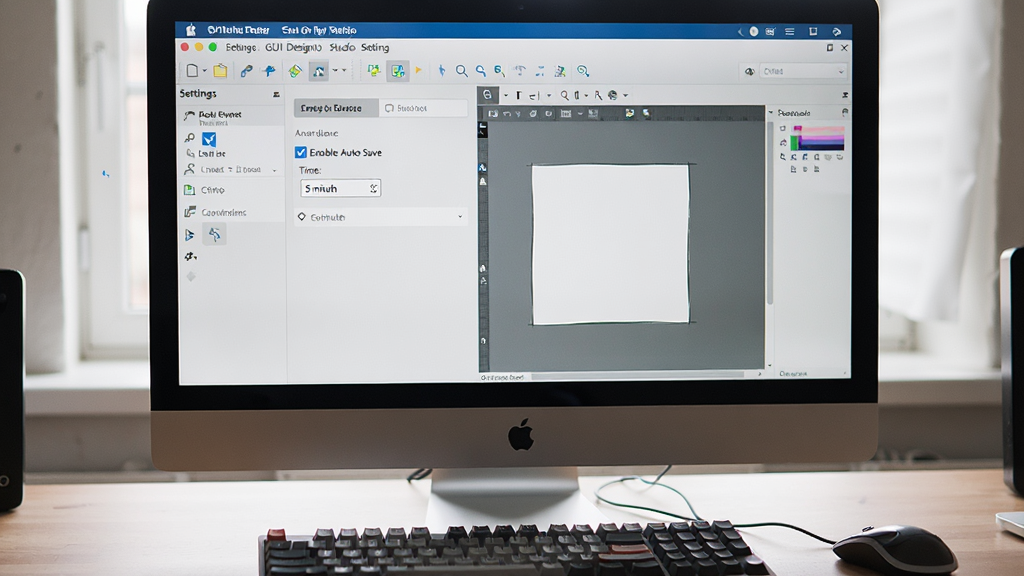Click the blue pin icon in the toolbar
Screen dimensions: 1024x576
tap(268, 71)
